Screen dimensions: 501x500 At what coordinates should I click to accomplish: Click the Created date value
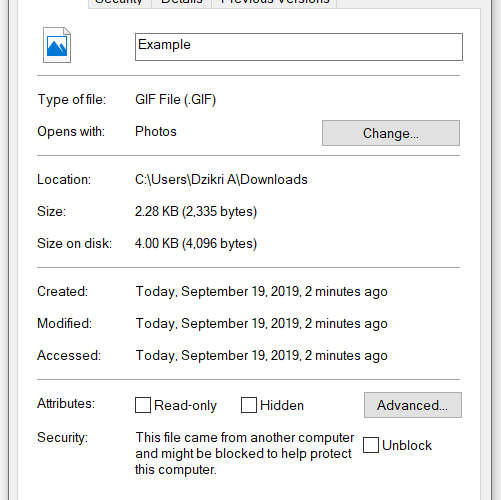(x=261, y=292)
